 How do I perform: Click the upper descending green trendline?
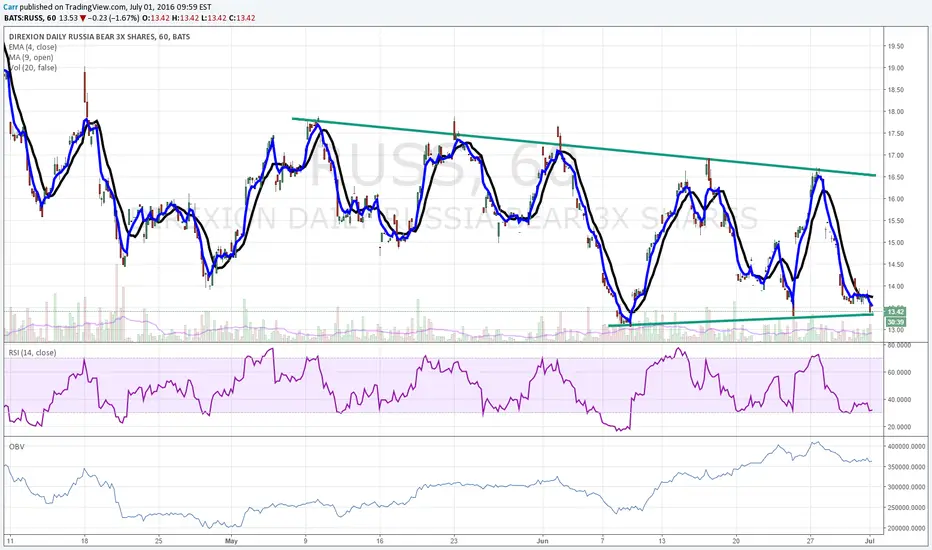584,146
